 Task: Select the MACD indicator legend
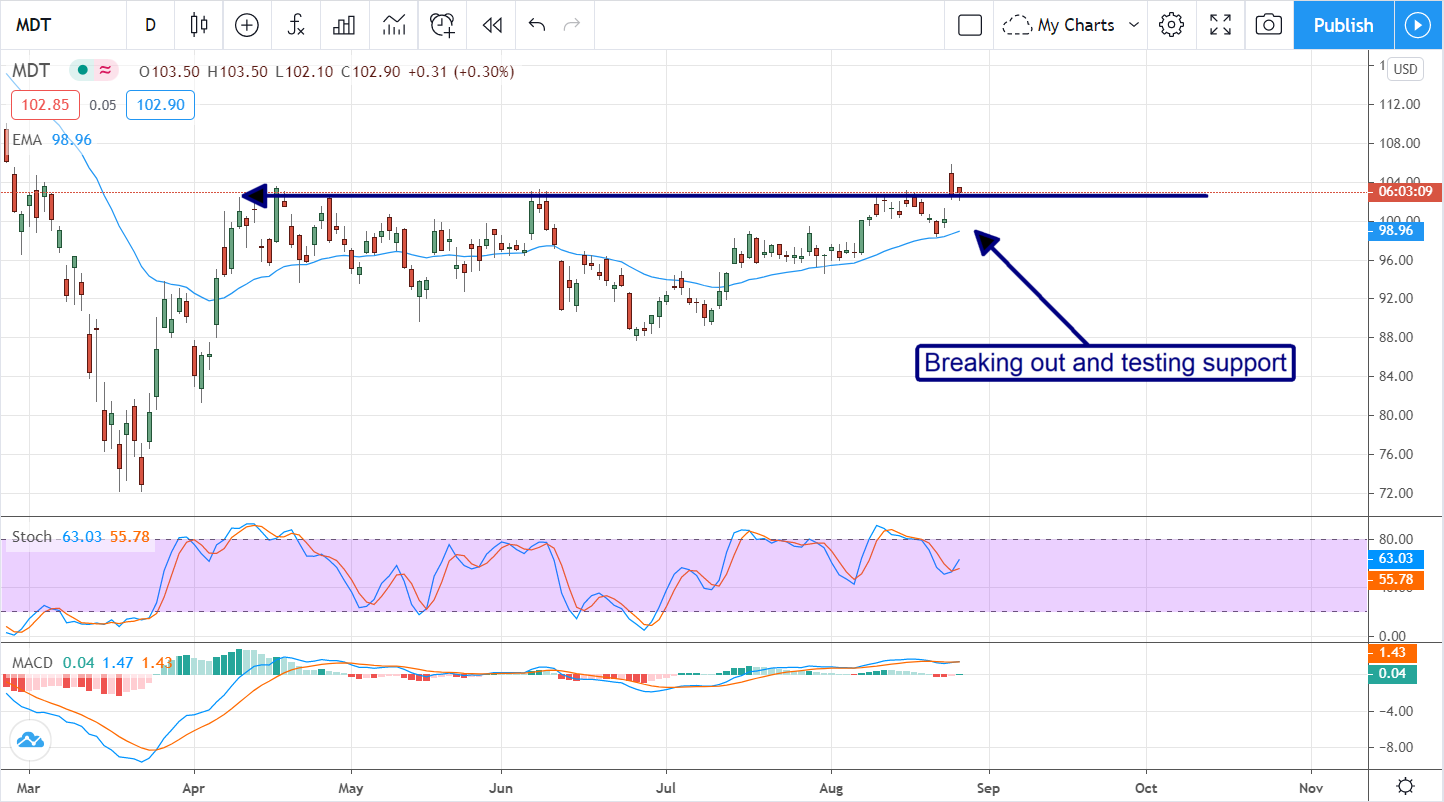(x=32, y=662)
